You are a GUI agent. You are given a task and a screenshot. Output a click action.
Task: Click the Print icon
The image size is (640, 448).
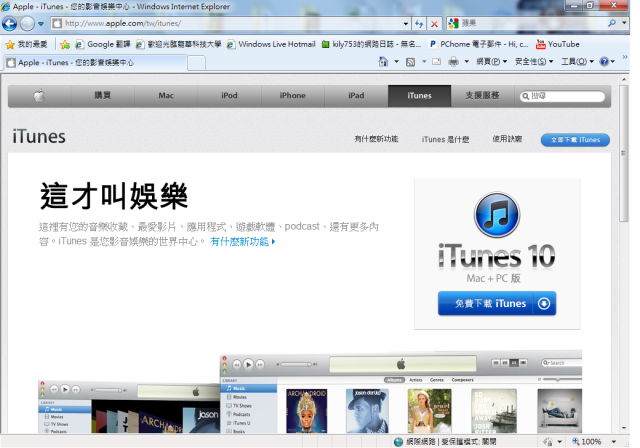pyautogui.click(x=453, y=62)
